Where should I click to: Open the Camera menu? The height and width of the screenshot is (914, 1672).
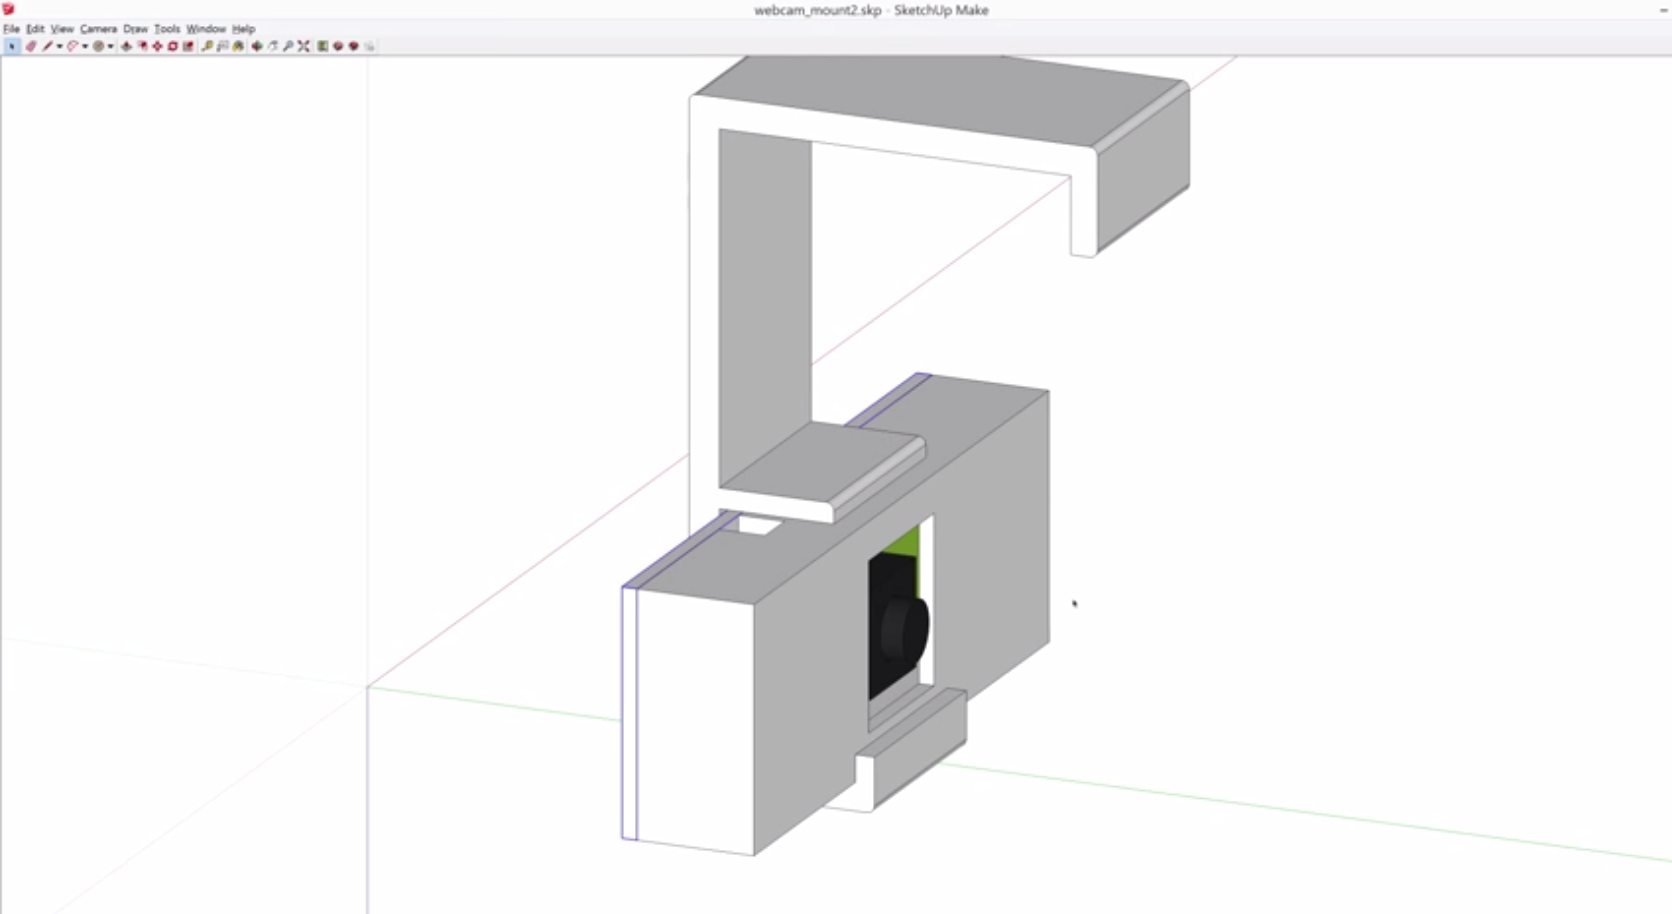point(98,29)
